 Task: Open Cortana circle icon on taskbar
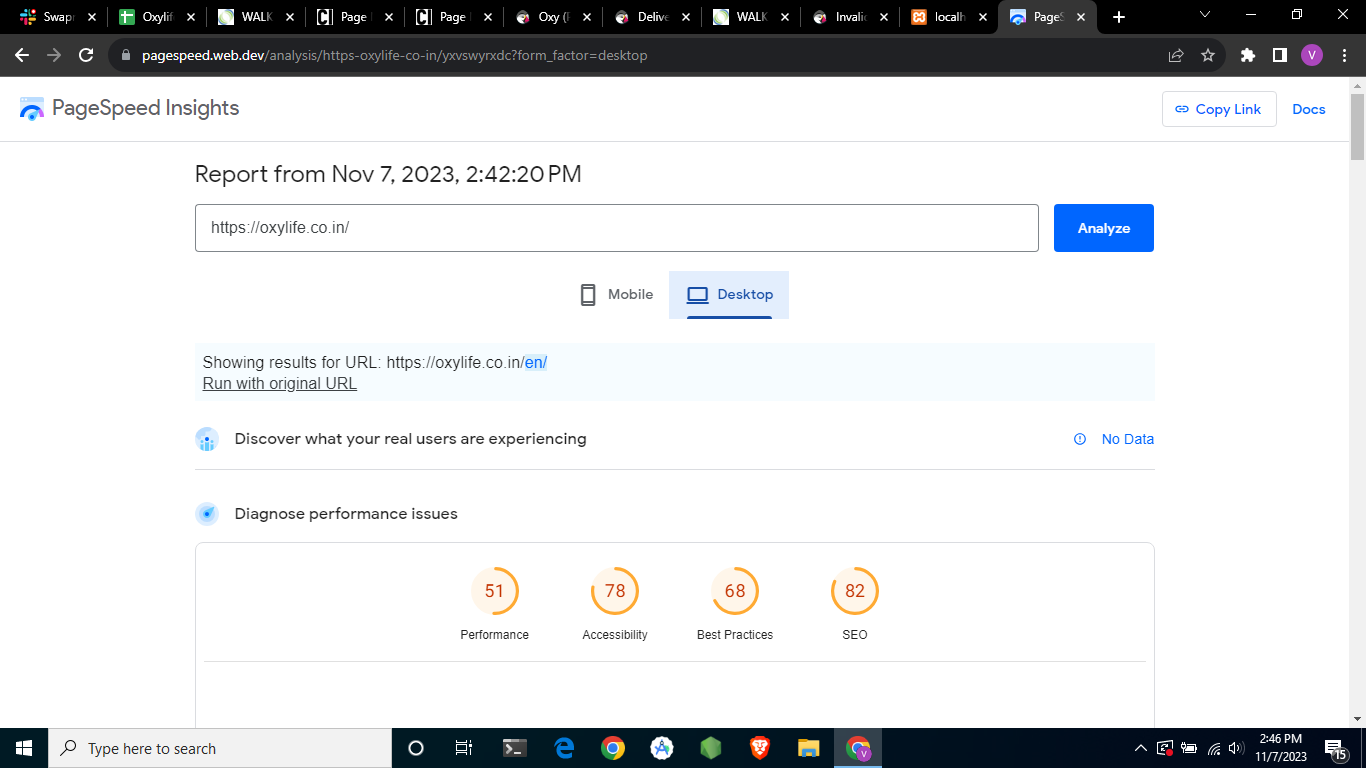[x=416, y=748]
